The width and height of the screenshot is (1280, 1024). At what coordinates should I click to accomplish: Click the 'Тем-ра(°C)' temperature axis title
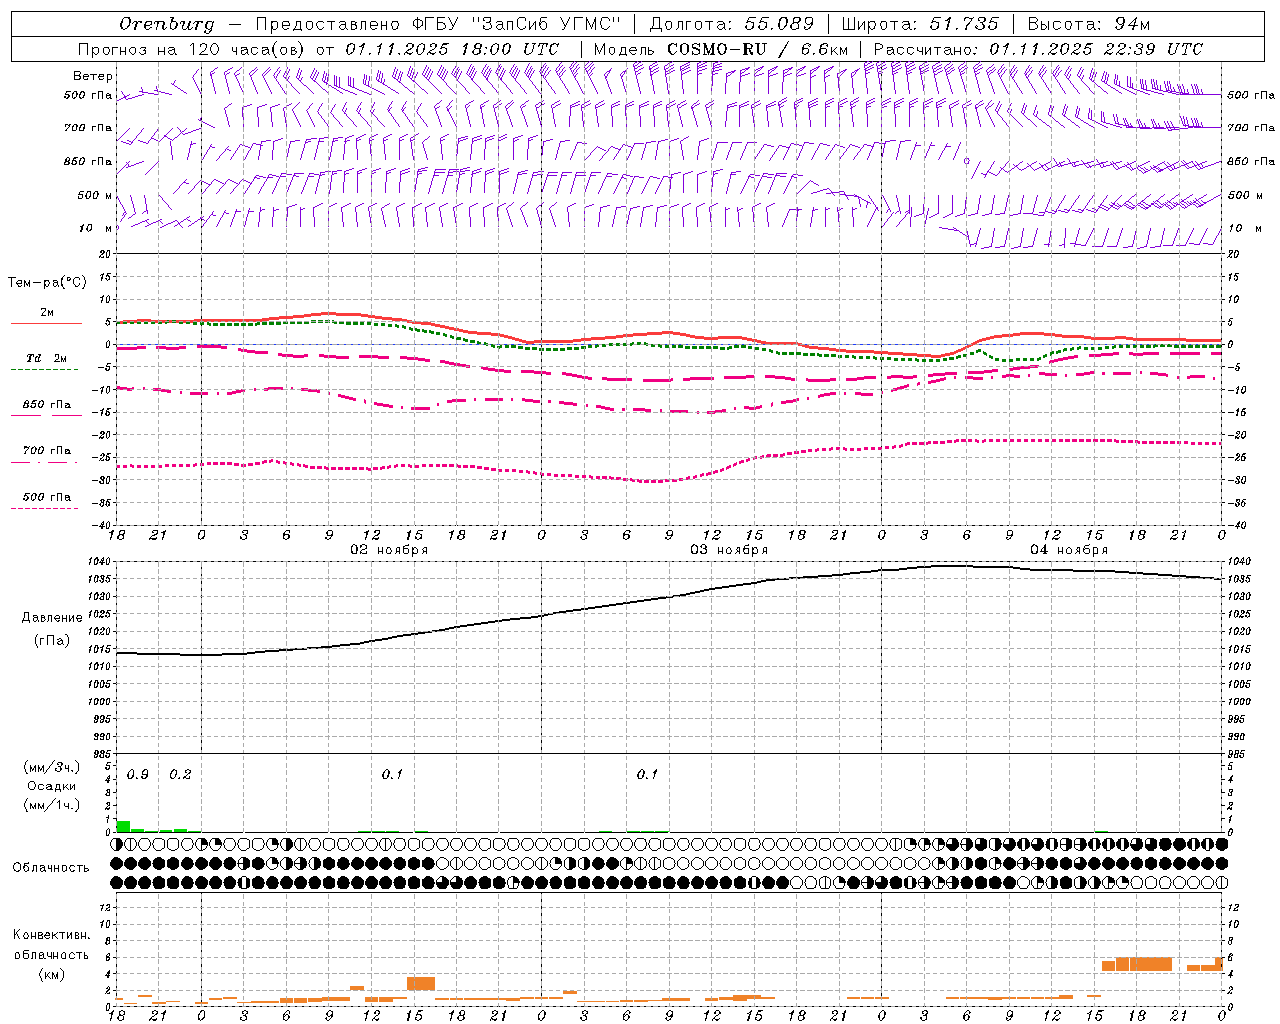(47, 282)
